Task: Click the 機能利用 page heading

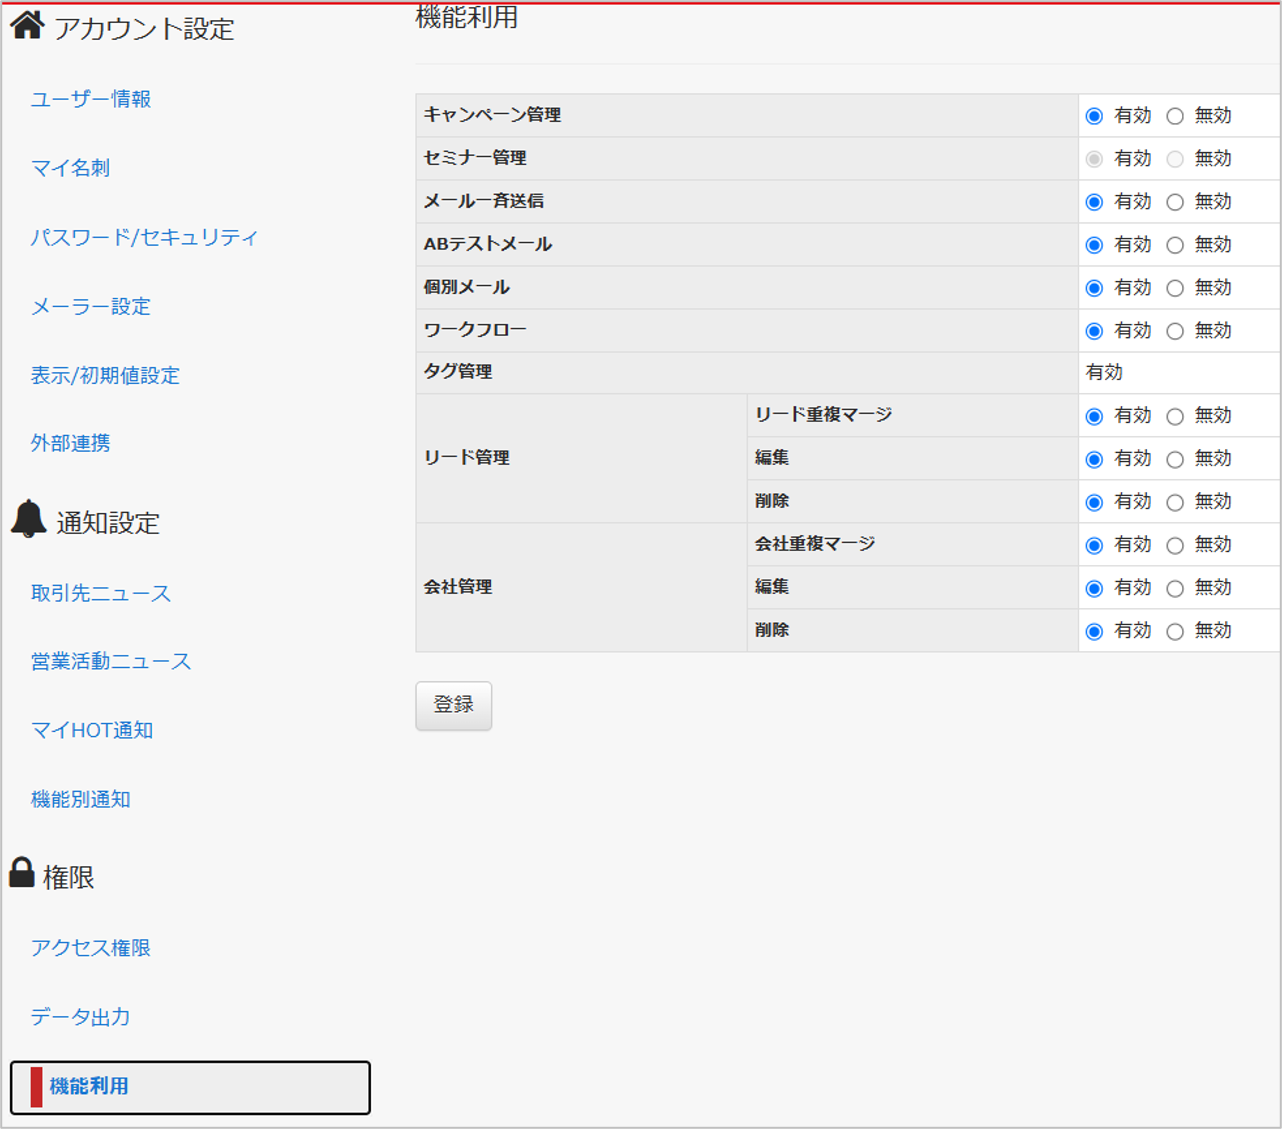Action: (x=466, y=17)
